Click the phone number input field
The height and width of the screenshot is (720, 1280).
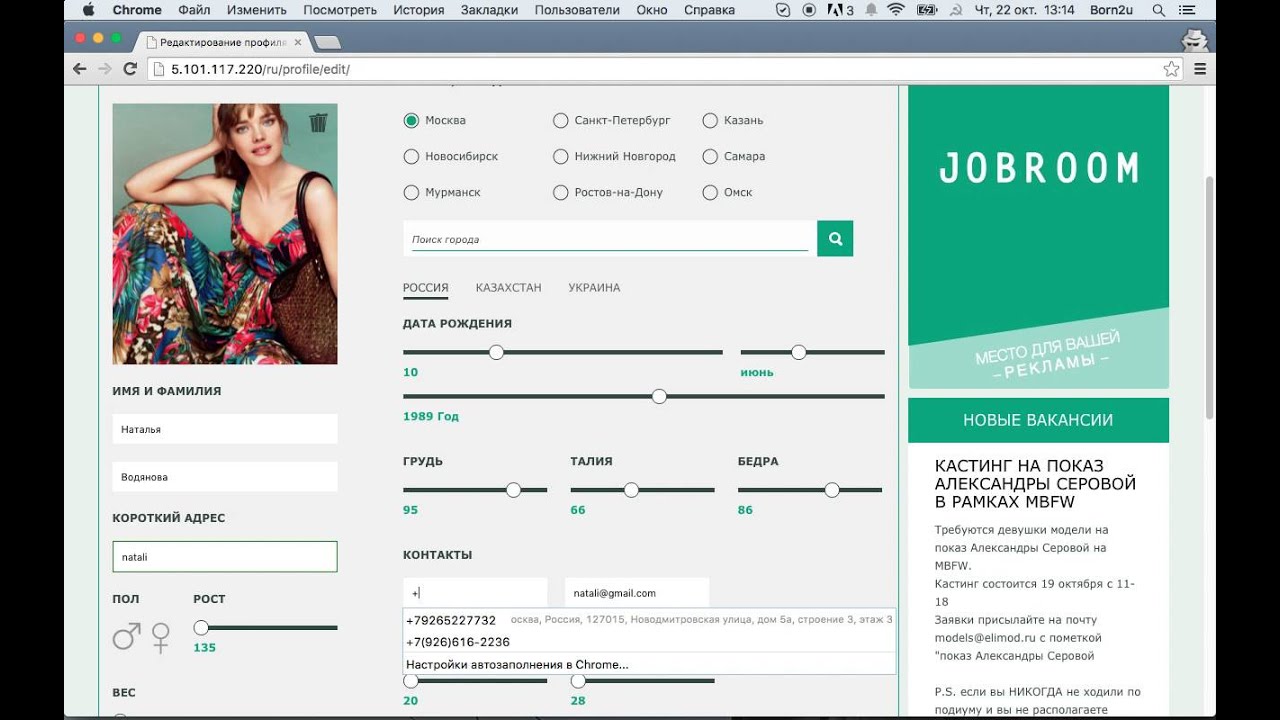(x=475, y=593)
